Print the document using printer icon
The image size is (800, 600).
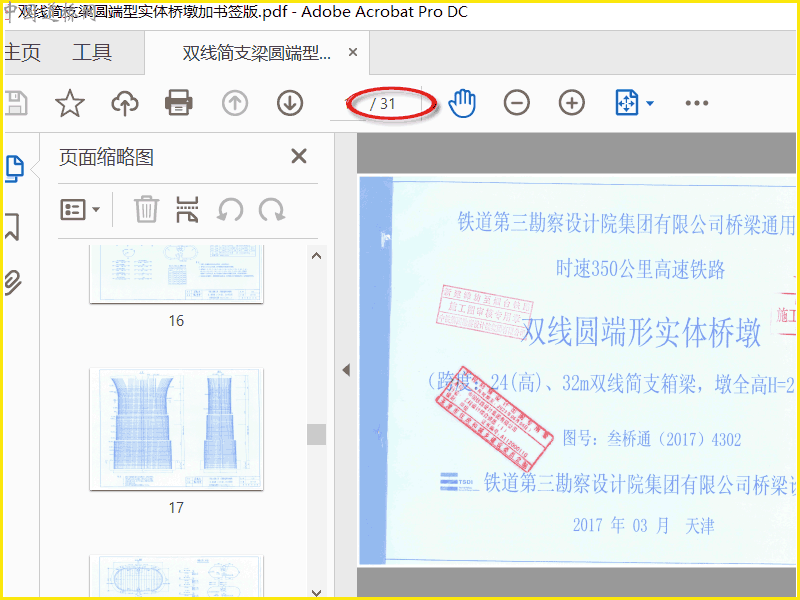(179, 103)
